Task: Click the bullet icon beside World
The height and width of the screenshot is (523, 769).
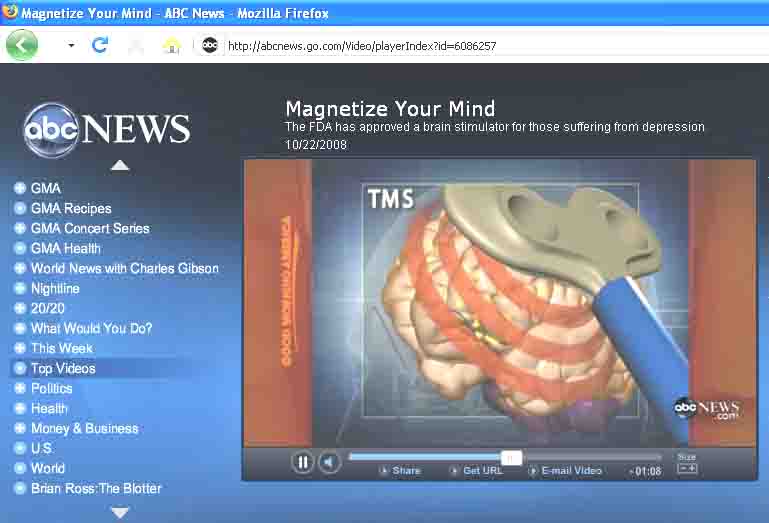Action: tap(20, 468)
